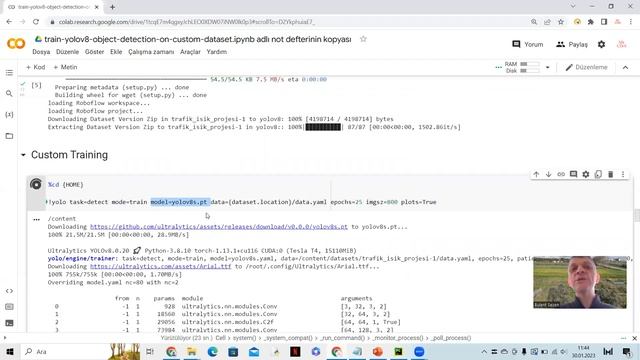Open a new browser tab
Image resolution: width=640 pixels, height=360 pixels.
click(x=112, y=7)
